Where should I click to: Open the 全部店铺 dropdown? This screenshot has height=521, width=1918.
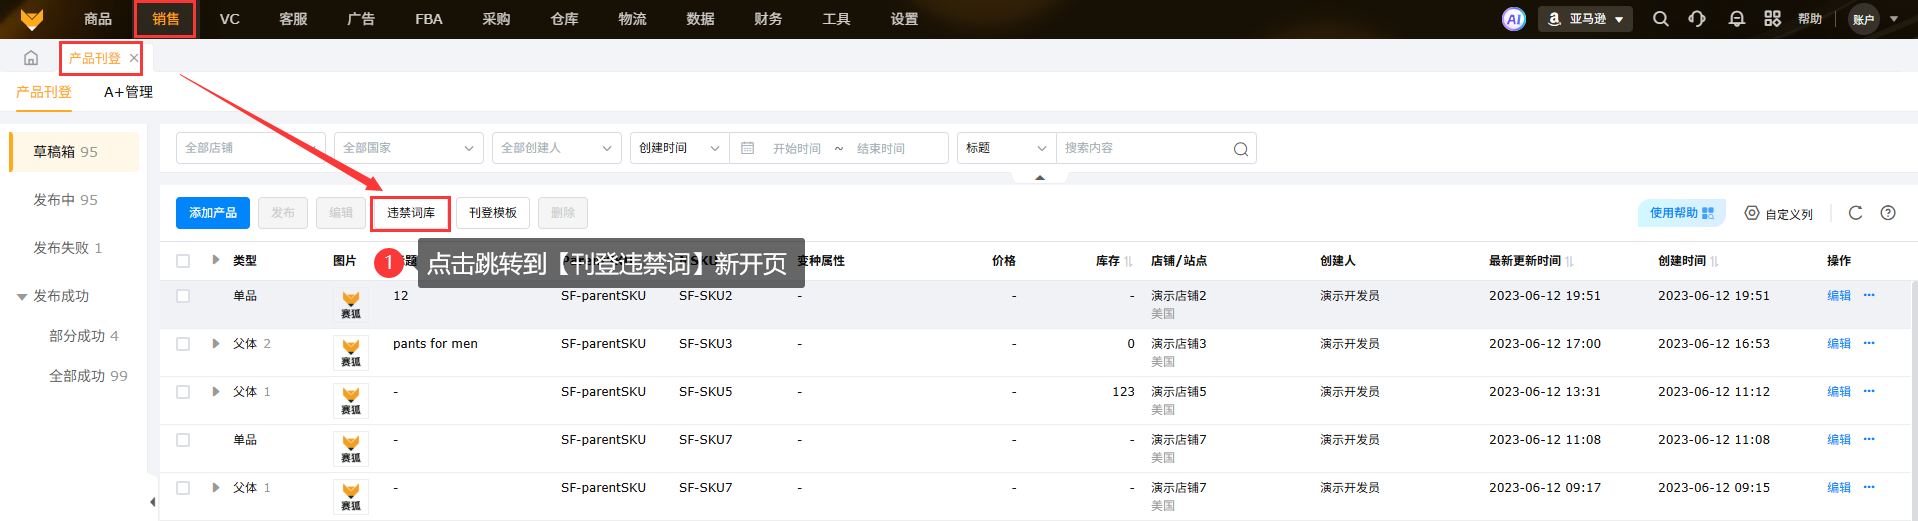pyautogui.click(x=251, y=148)
